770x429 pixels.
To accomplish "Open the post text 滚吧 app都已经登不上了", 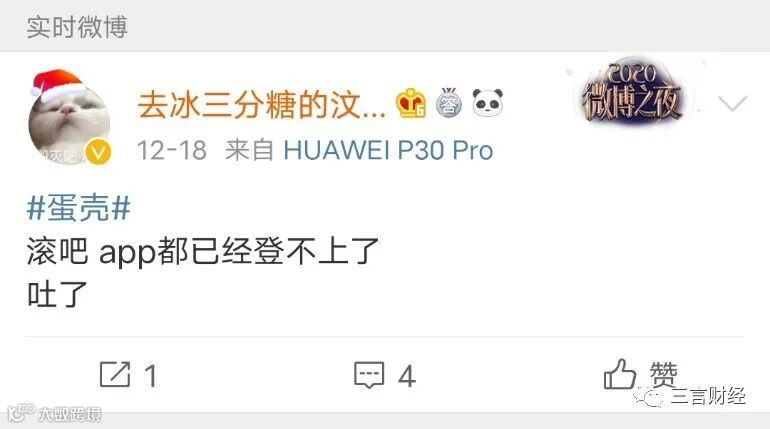I will 203,252.
